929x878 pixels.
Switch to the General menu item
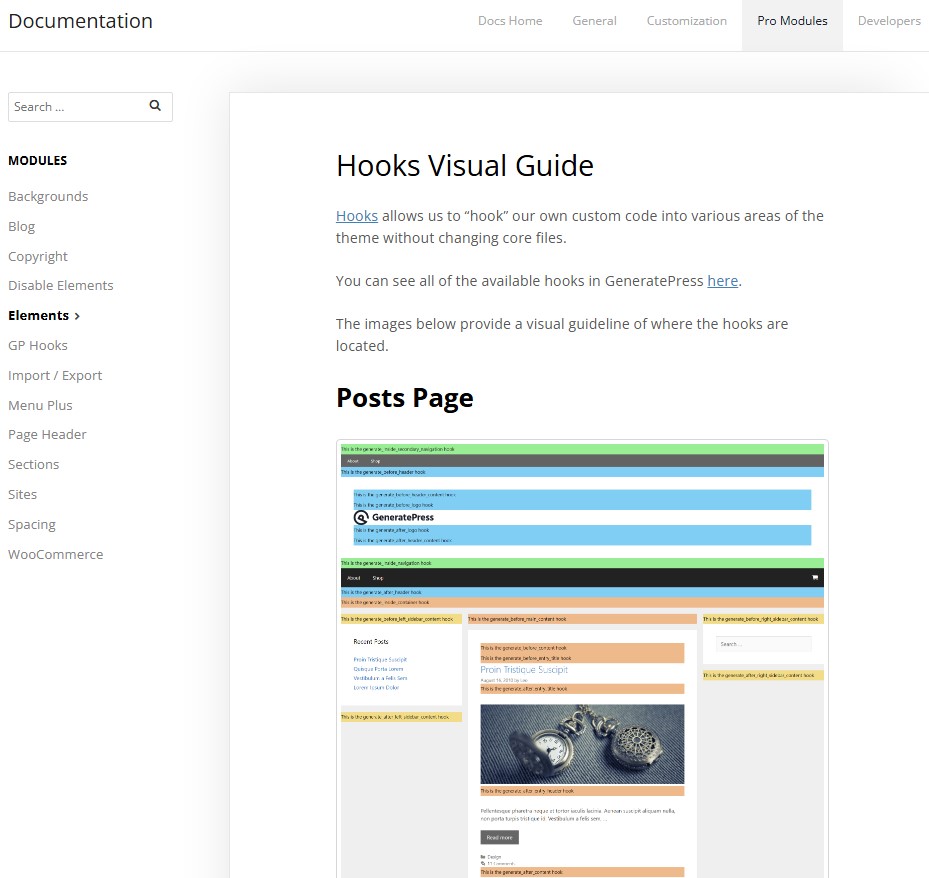pyautogui.click(x=594, y=21)
